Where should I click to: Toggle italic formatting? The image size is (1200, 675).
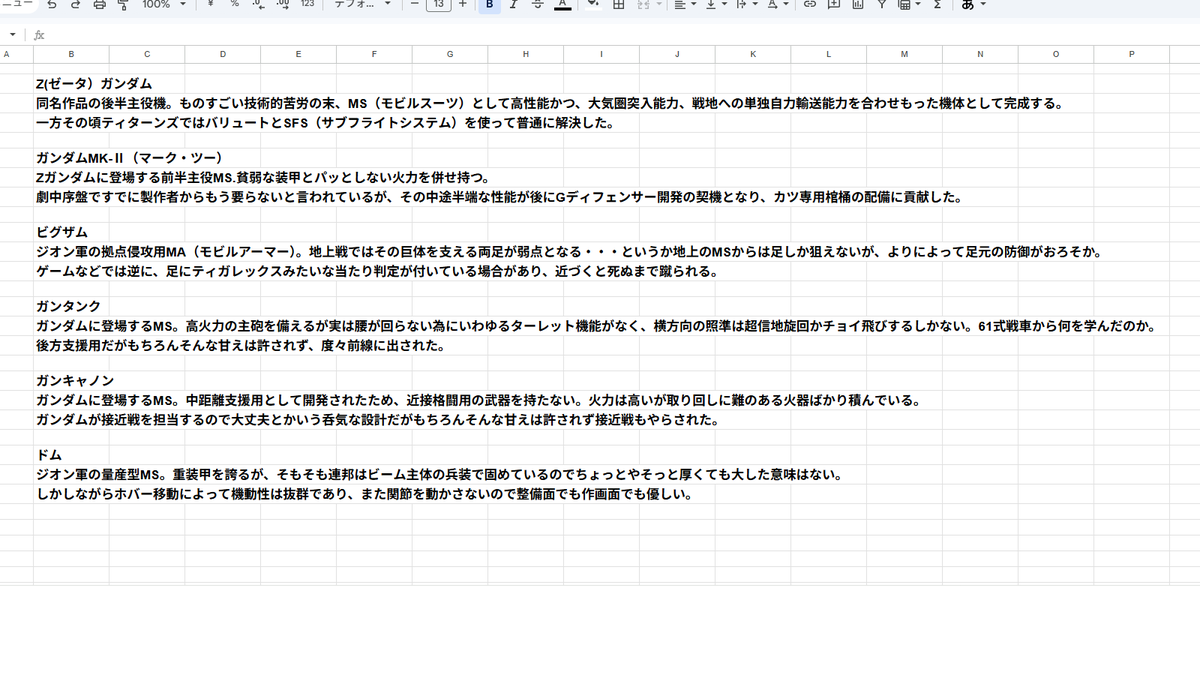pos(513,5)
